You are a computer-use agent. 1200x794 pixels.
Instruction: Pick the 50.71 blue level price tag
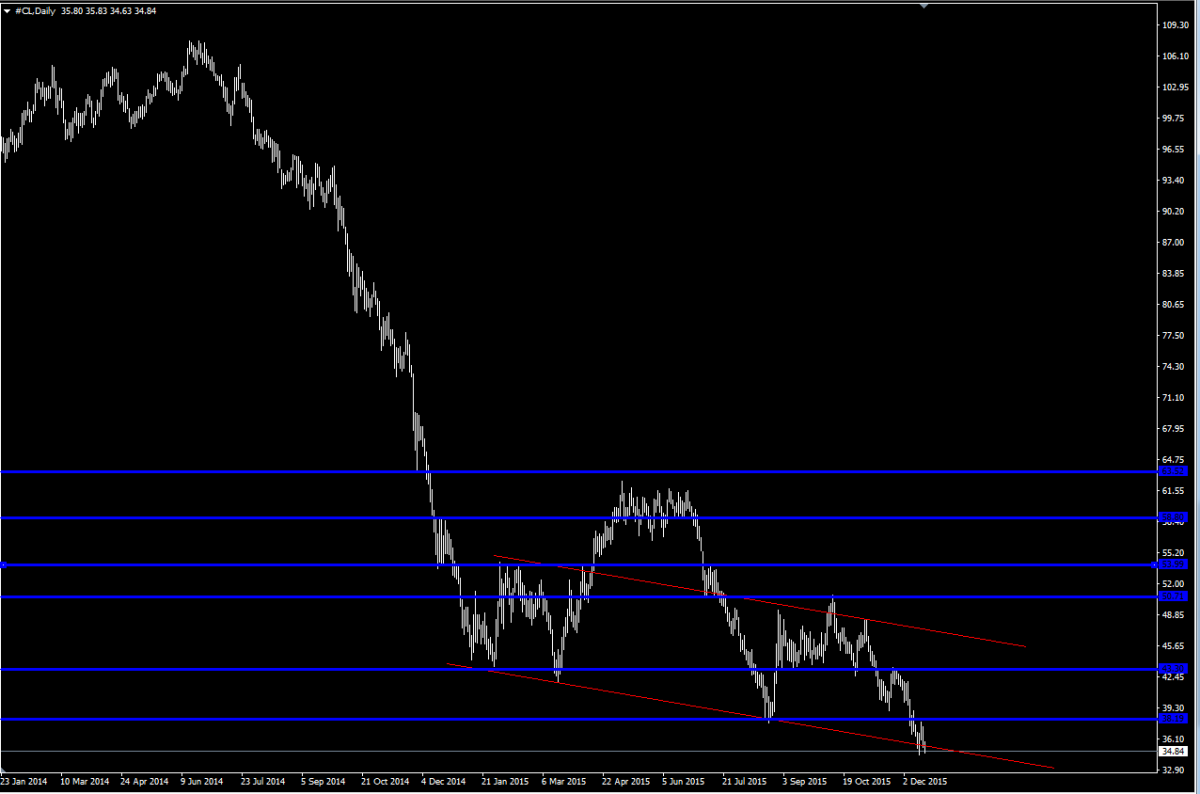pos(1171,596)
